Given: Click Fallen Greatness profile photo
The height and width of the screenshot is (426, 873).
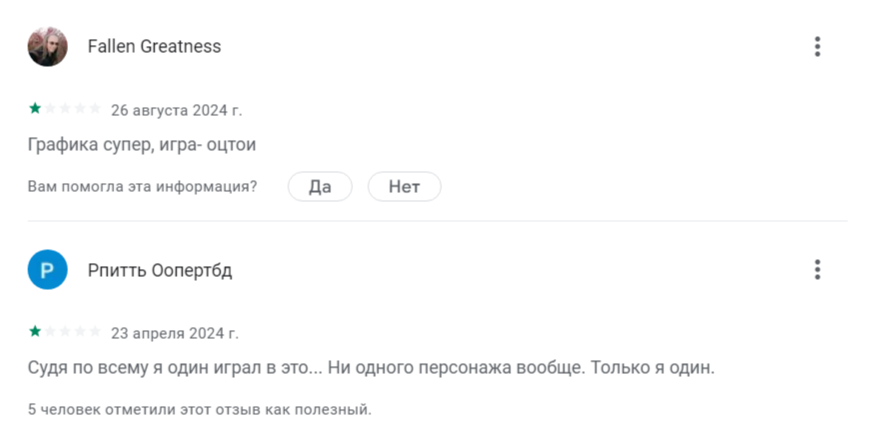Looking at the screenshot, I should click(48, 47).
